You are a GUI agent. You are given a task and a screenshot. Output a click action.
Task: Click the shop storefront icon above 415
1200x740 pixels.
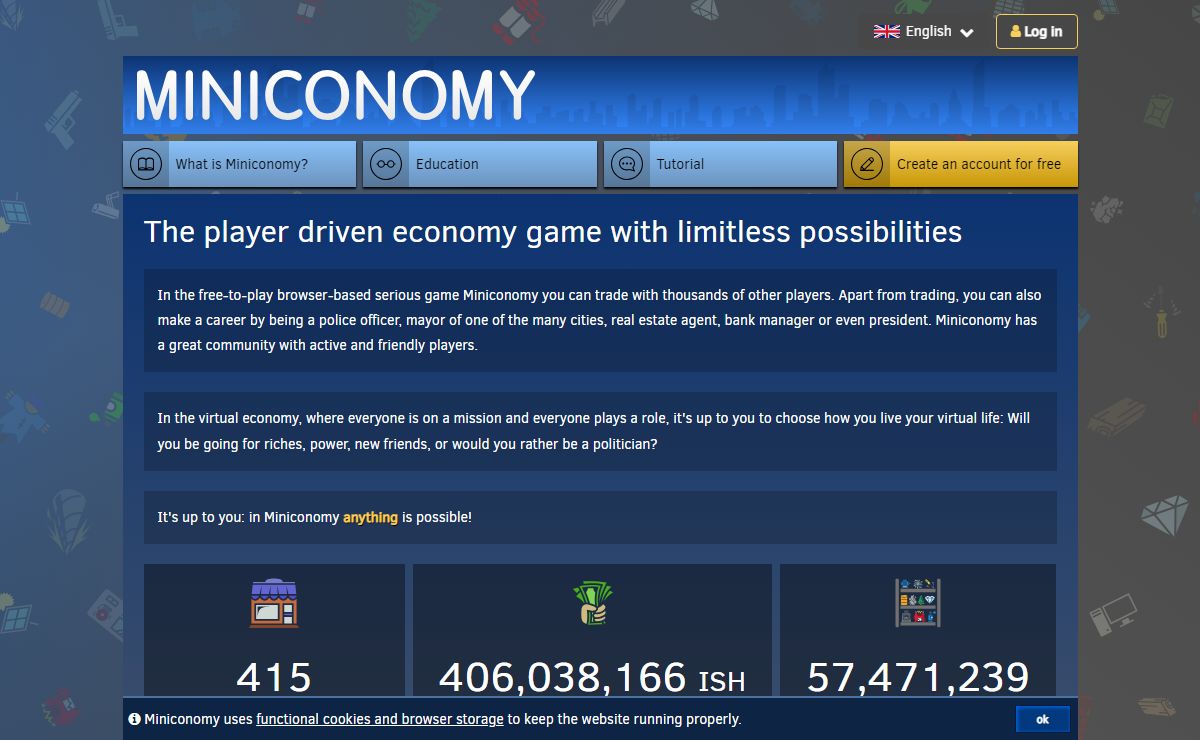point(274,602)
